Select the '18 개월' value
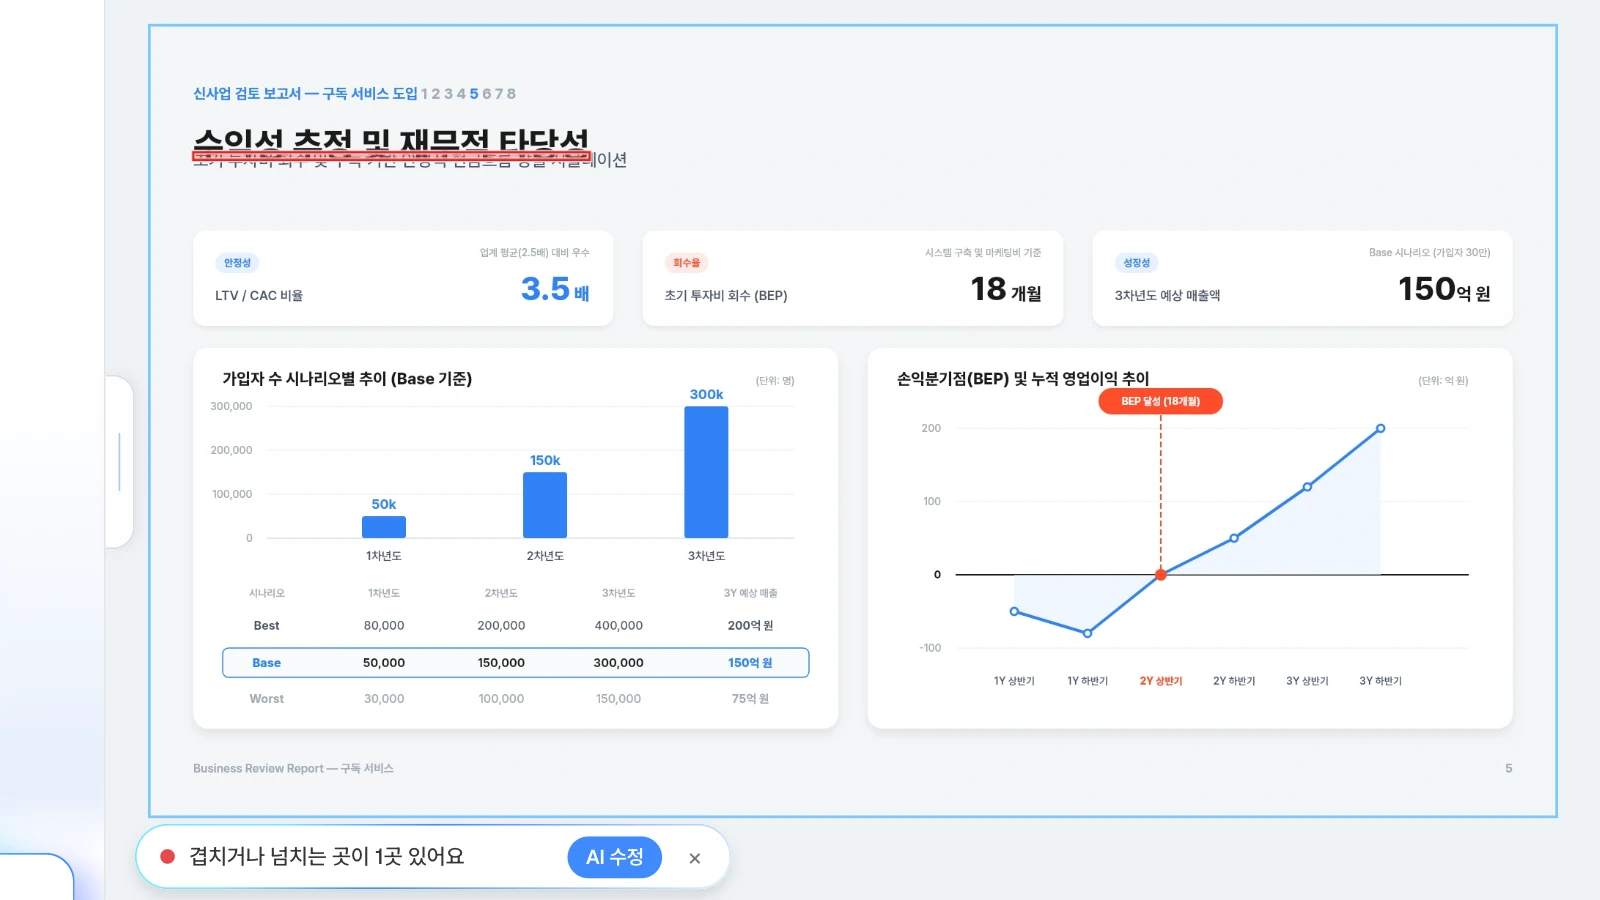Viewport: 1600px width, 900px height. [1006, 289]
